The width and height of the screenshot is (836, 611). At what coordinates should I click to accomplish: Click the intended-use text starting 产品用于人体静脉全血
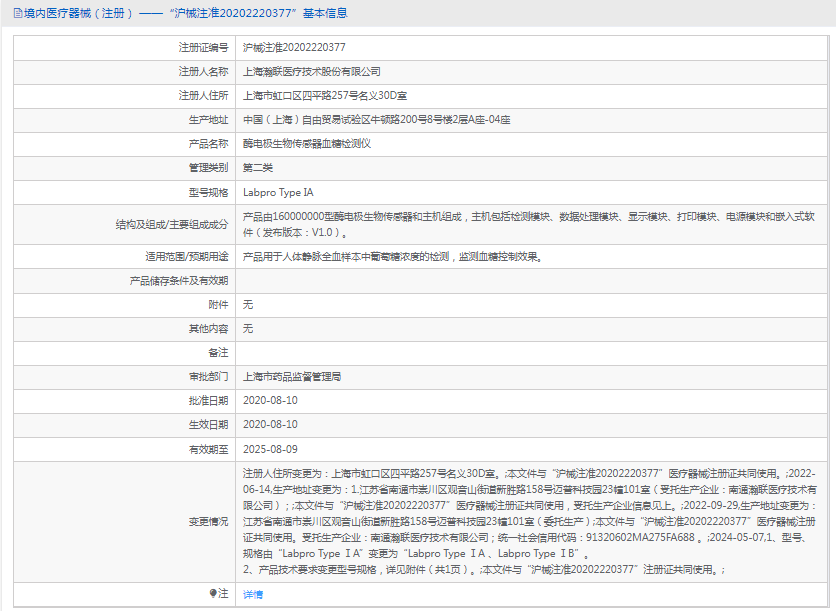click(393, 256)
